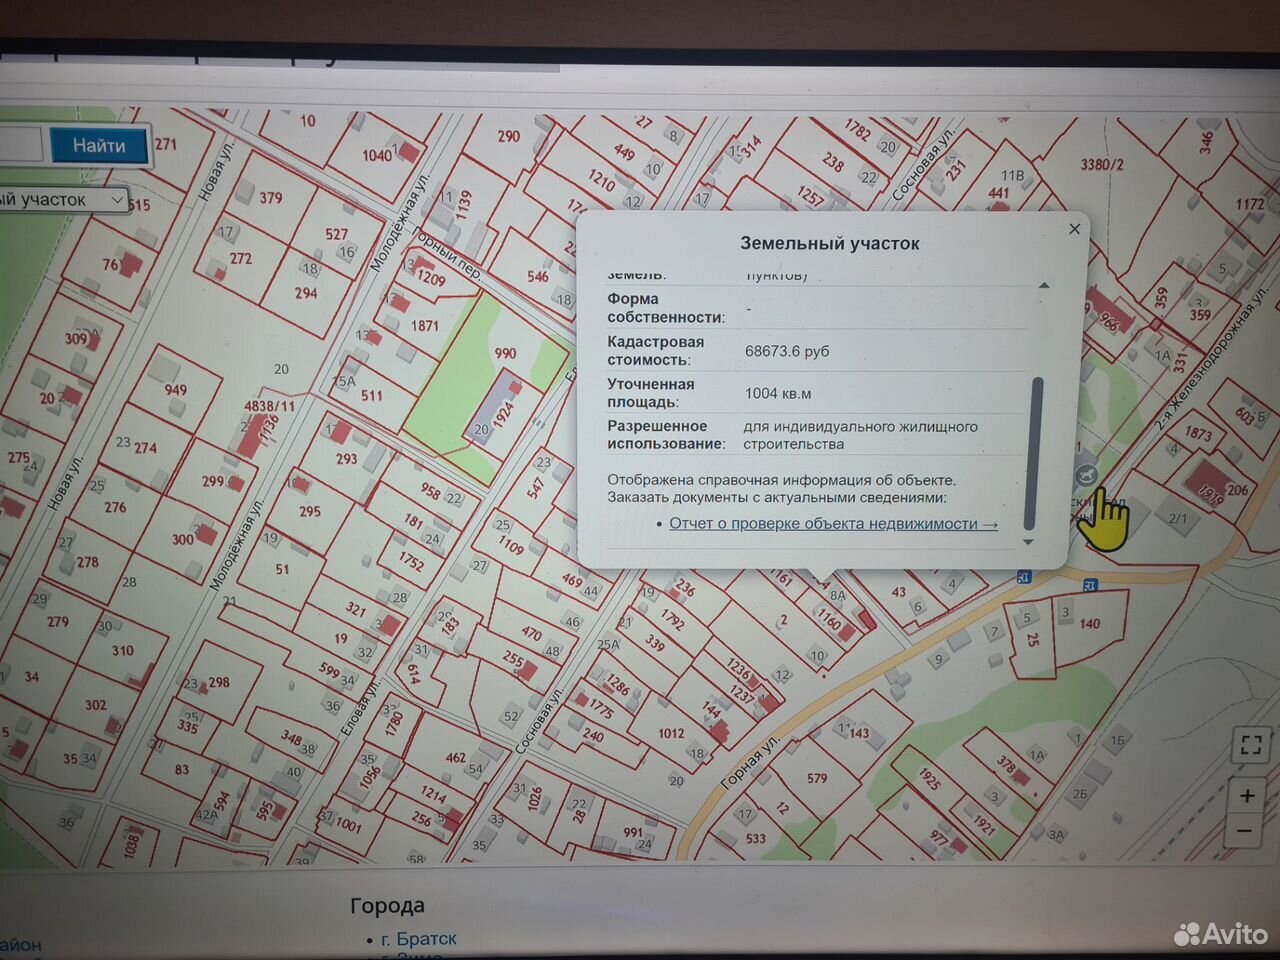Select parcel 310 on the map
This screenshot has width=1280, height=960.
coord(122,650)
